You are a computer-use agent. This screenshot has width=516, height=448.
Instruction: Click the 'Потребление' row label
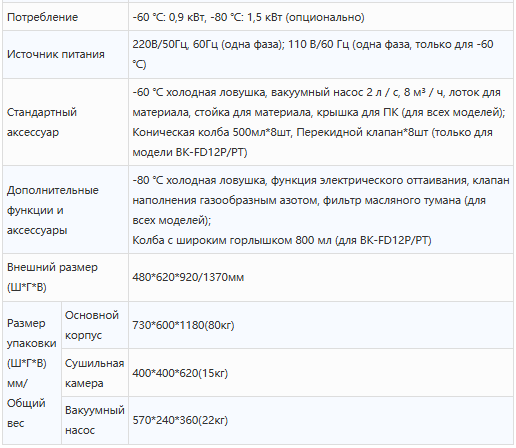coord(42,17)
